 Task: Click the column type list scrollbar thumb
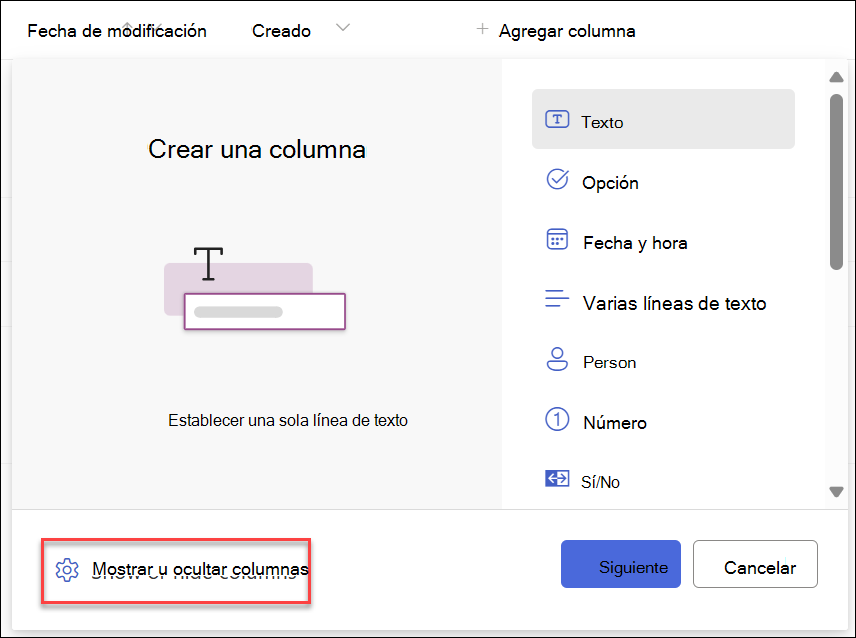836,182
